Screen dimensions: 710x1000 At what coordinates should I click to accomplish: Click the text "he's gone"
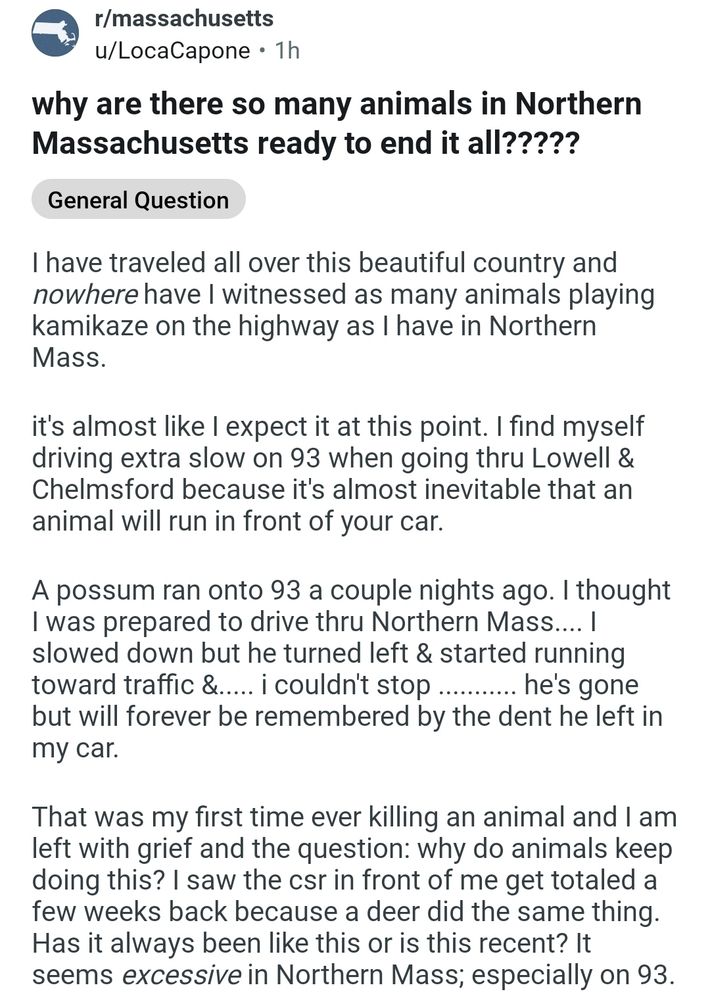[581, 684]
